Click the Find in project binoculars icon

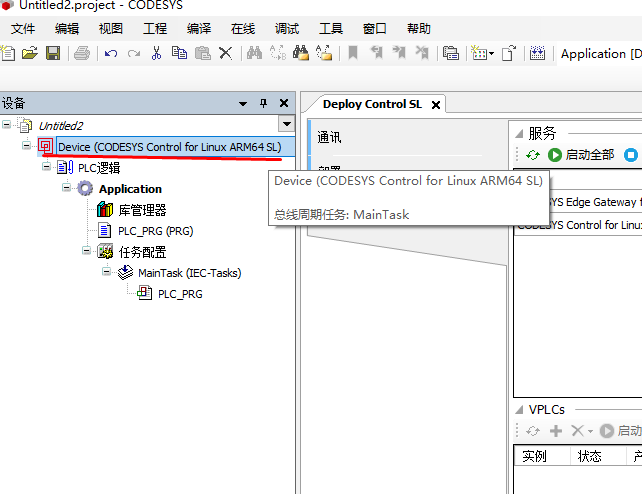click(301, 53)
